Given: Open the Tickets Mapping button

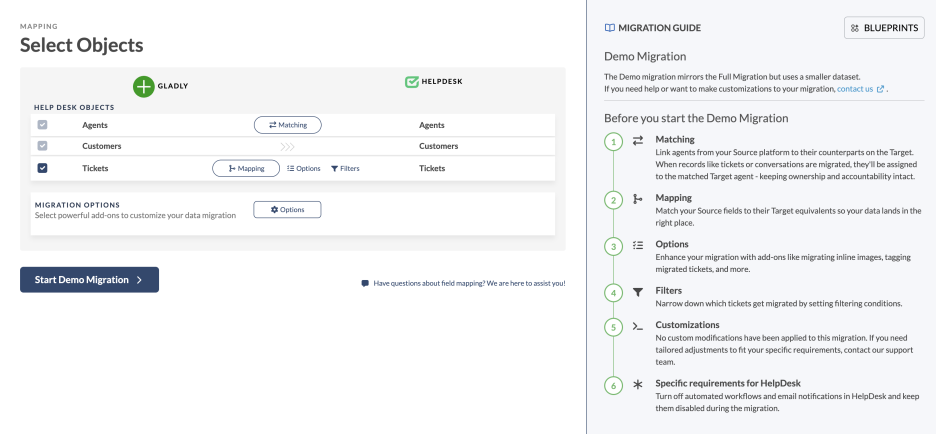Looking at the screenshot, I should click(x=246, y=168).
